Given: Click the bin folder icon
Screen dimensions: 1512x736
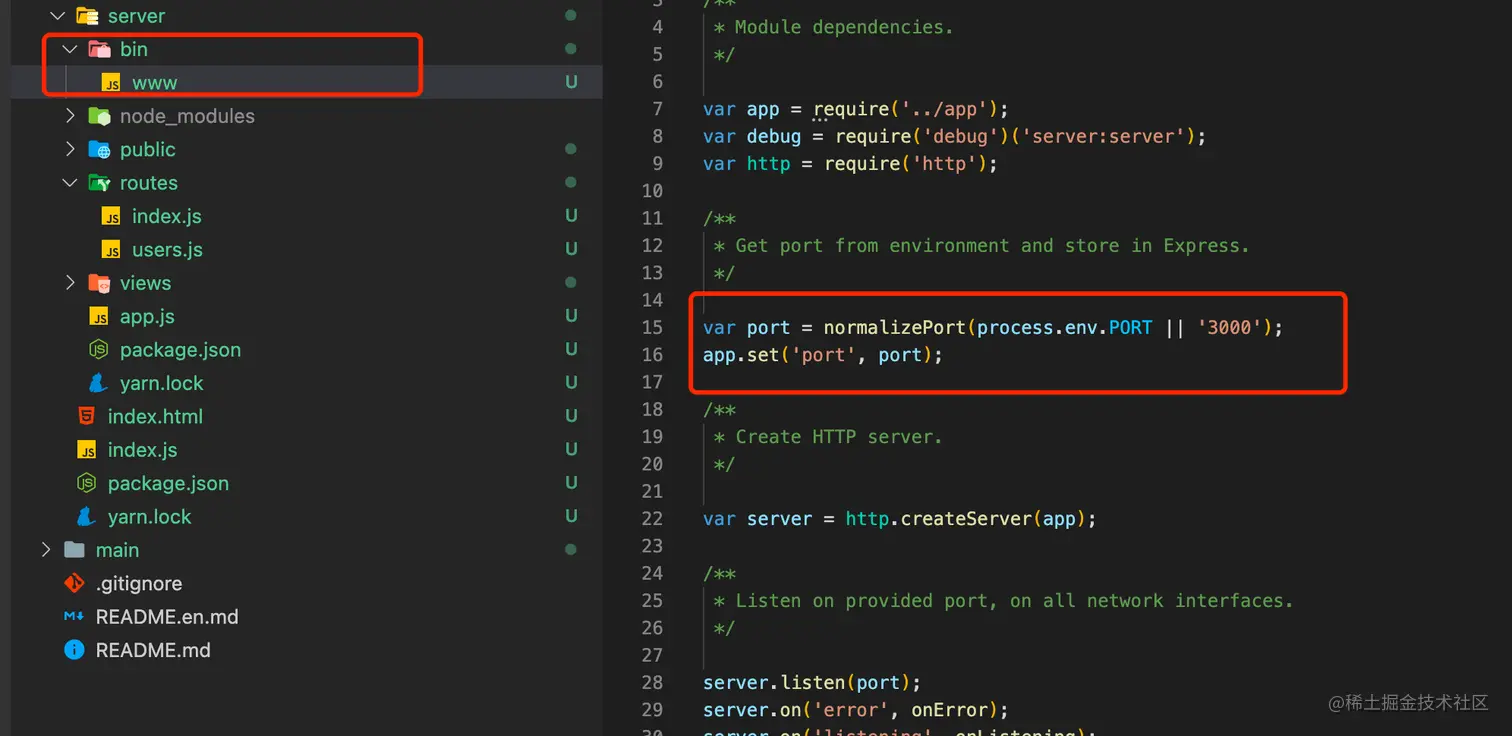Looking at the screenshot, I should [x=99, y=49].
